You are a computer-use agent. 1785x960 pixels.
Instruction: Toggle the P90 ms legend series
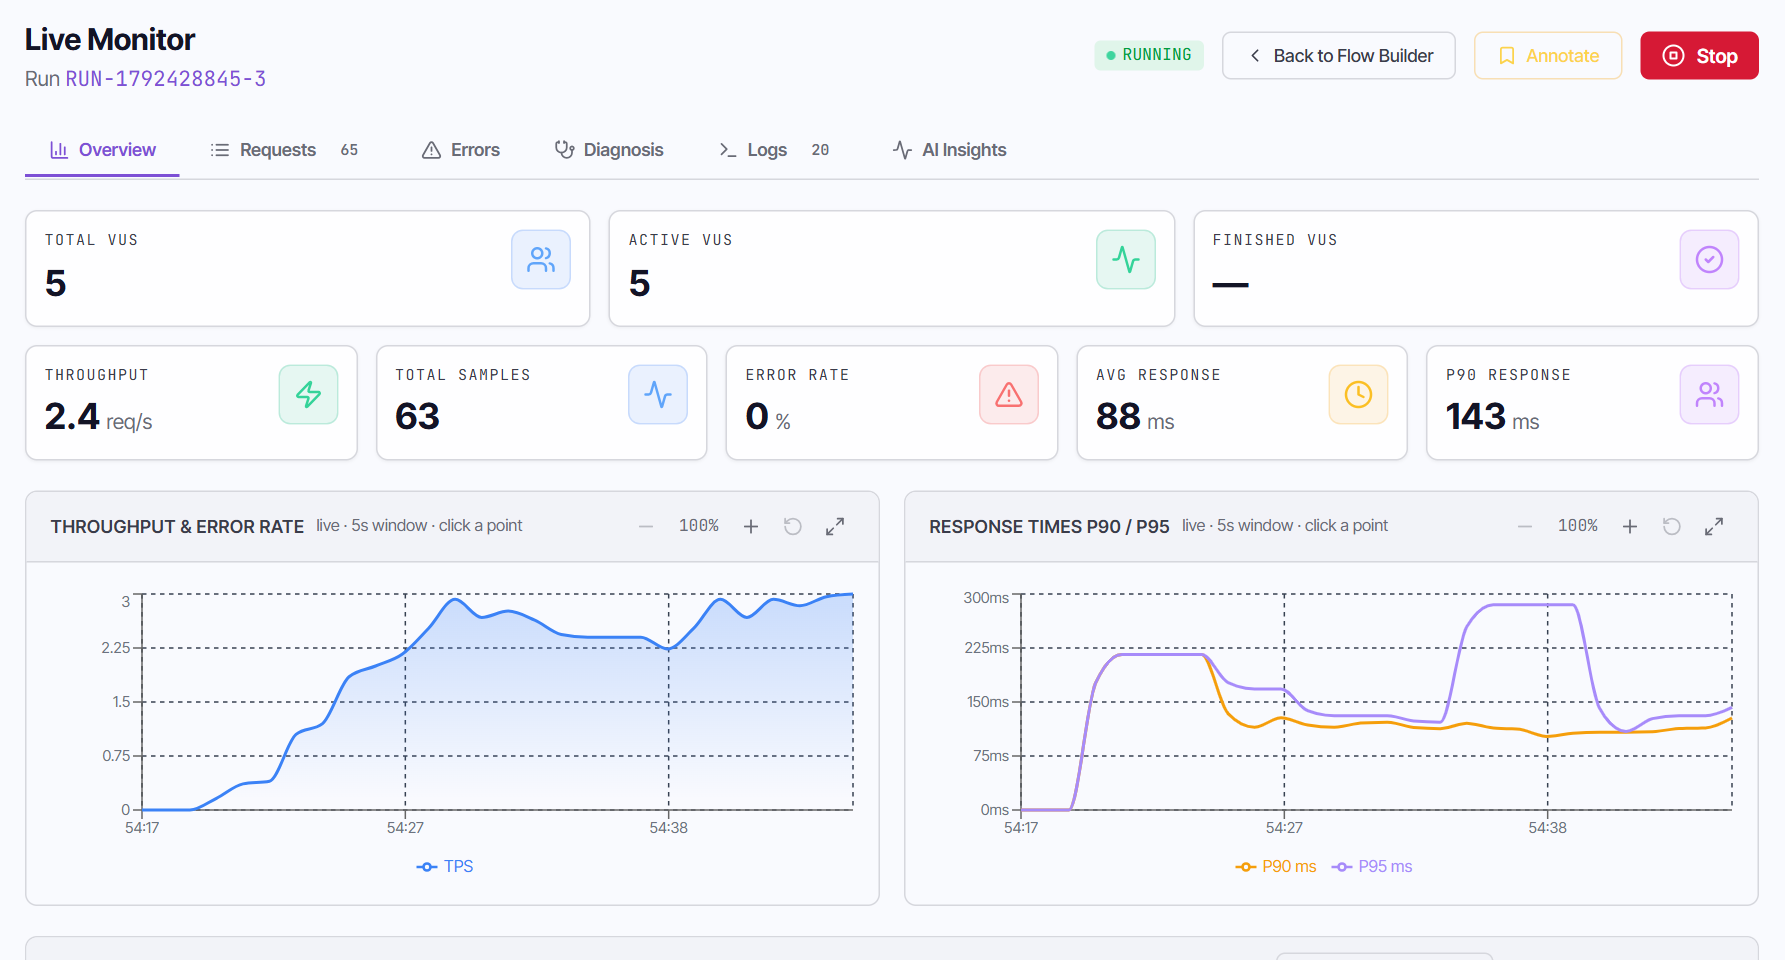click(x=1276, y=866)
